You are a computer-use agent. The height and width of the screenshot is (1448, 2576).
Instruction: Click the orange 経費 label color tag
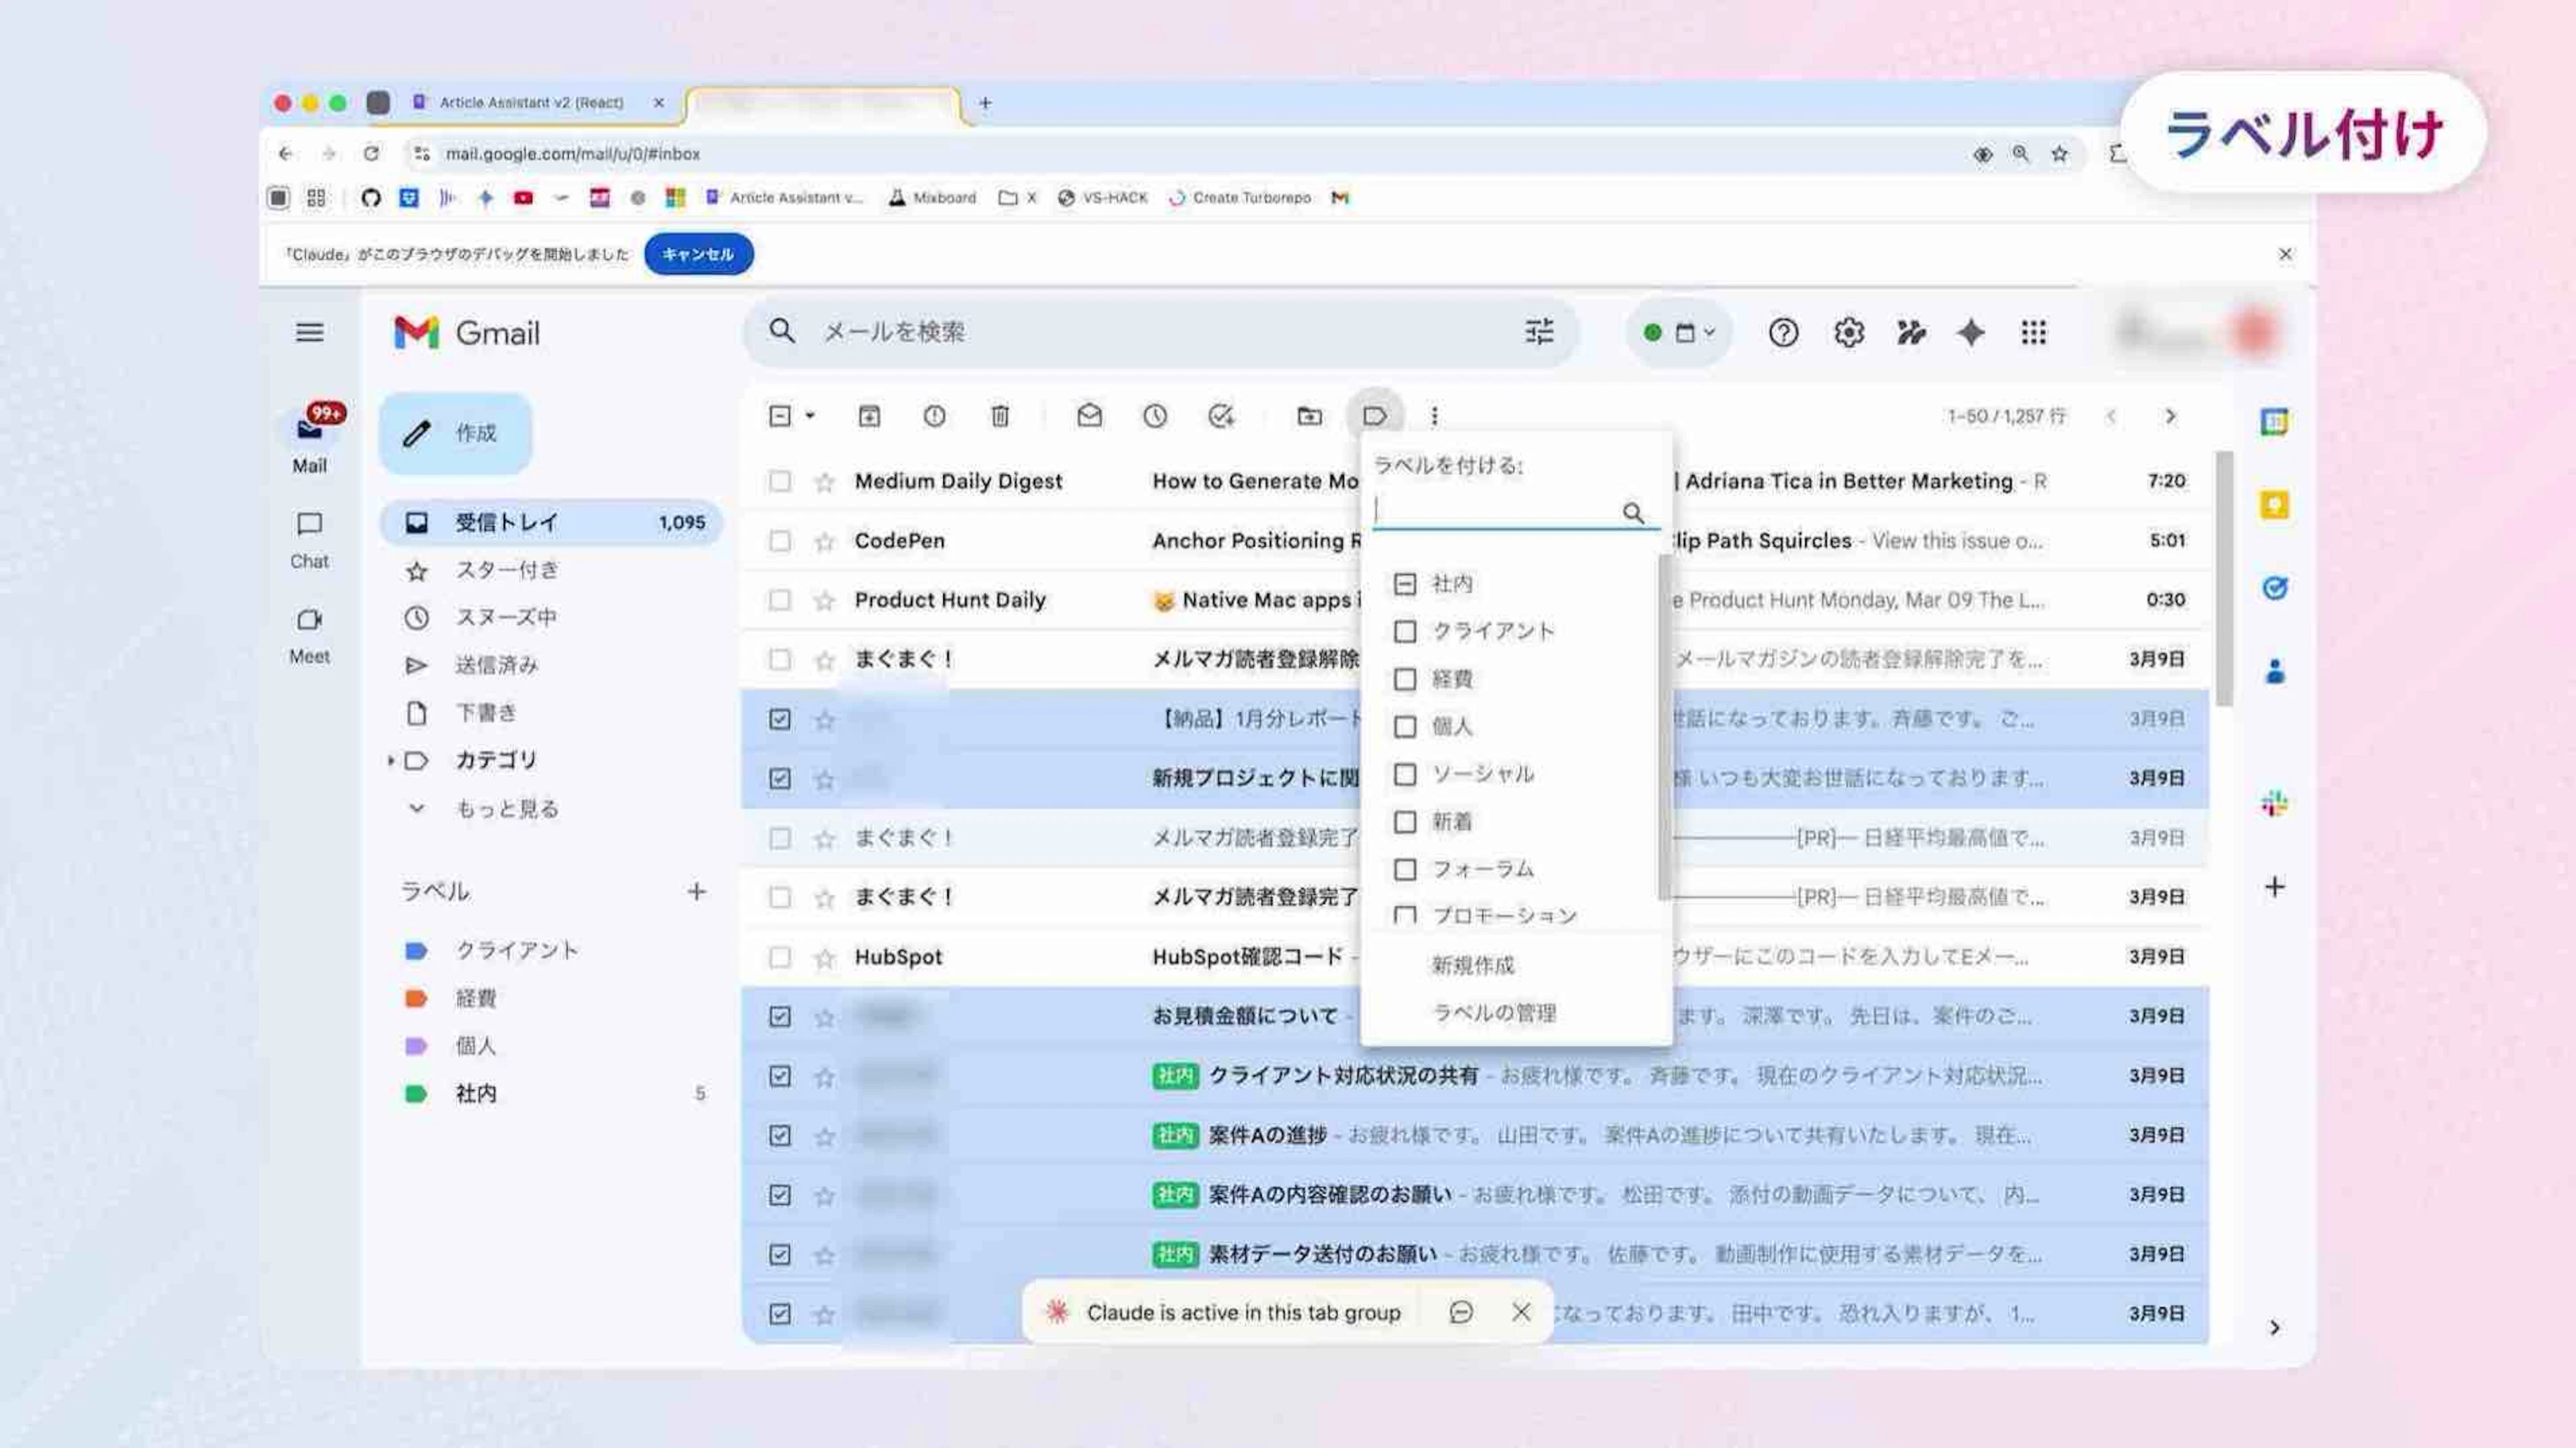[416, 998]
